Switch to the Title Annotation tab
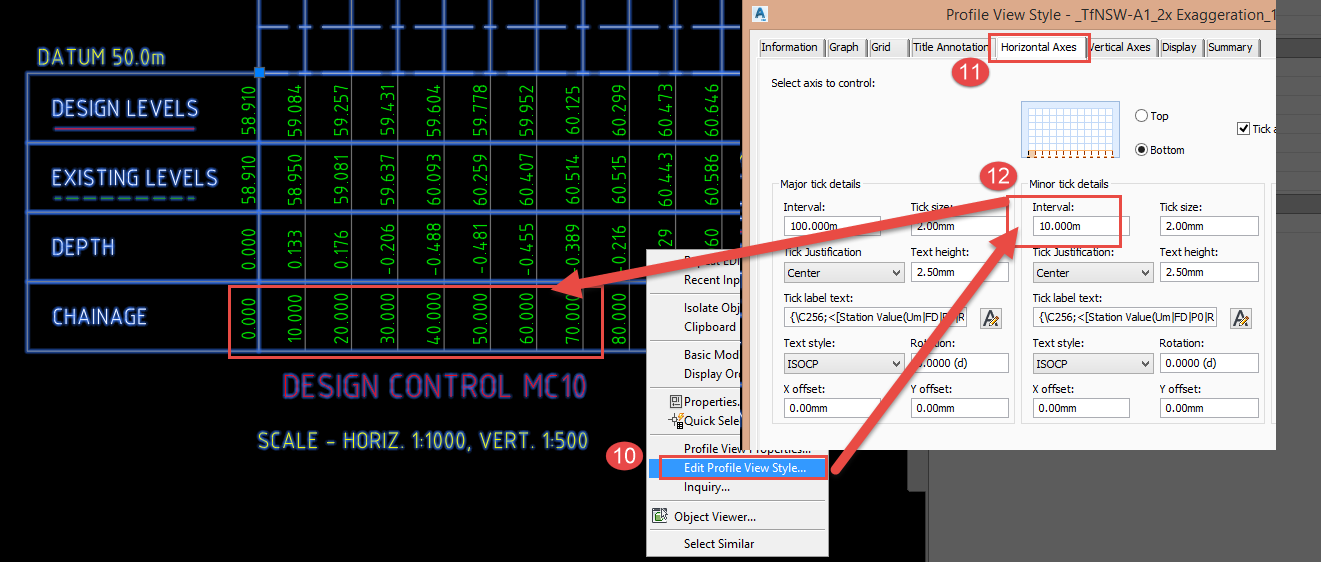Viewport: 1321px width, 562px height. point(951,47)
